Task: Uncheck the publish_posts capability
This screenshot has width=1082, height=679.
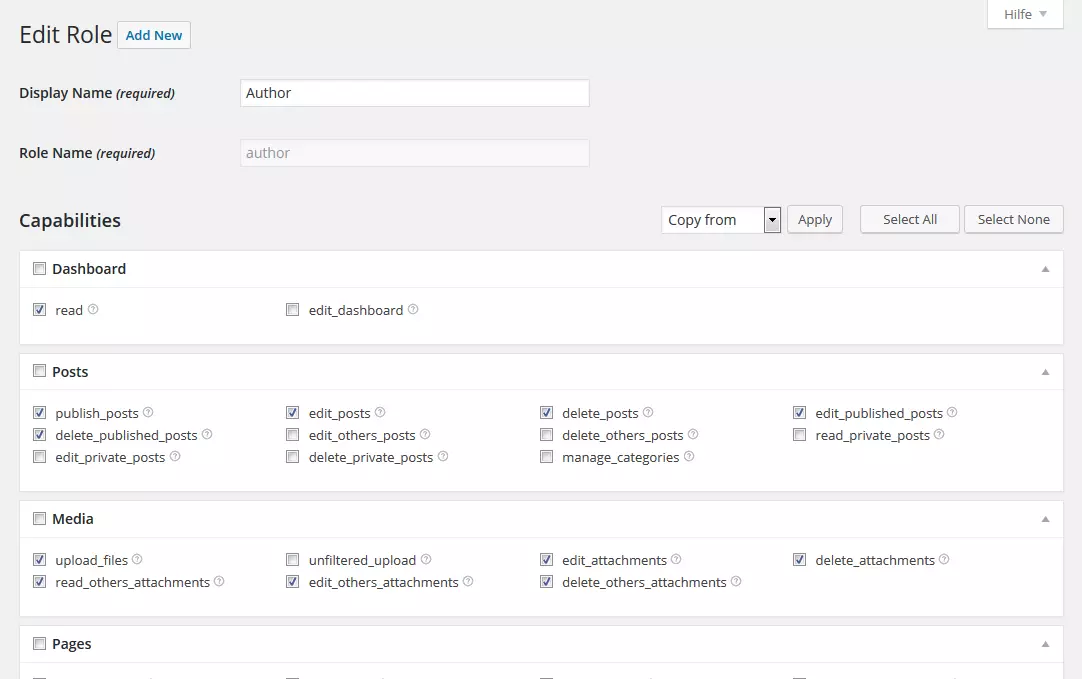Action: tap(40, 413)
